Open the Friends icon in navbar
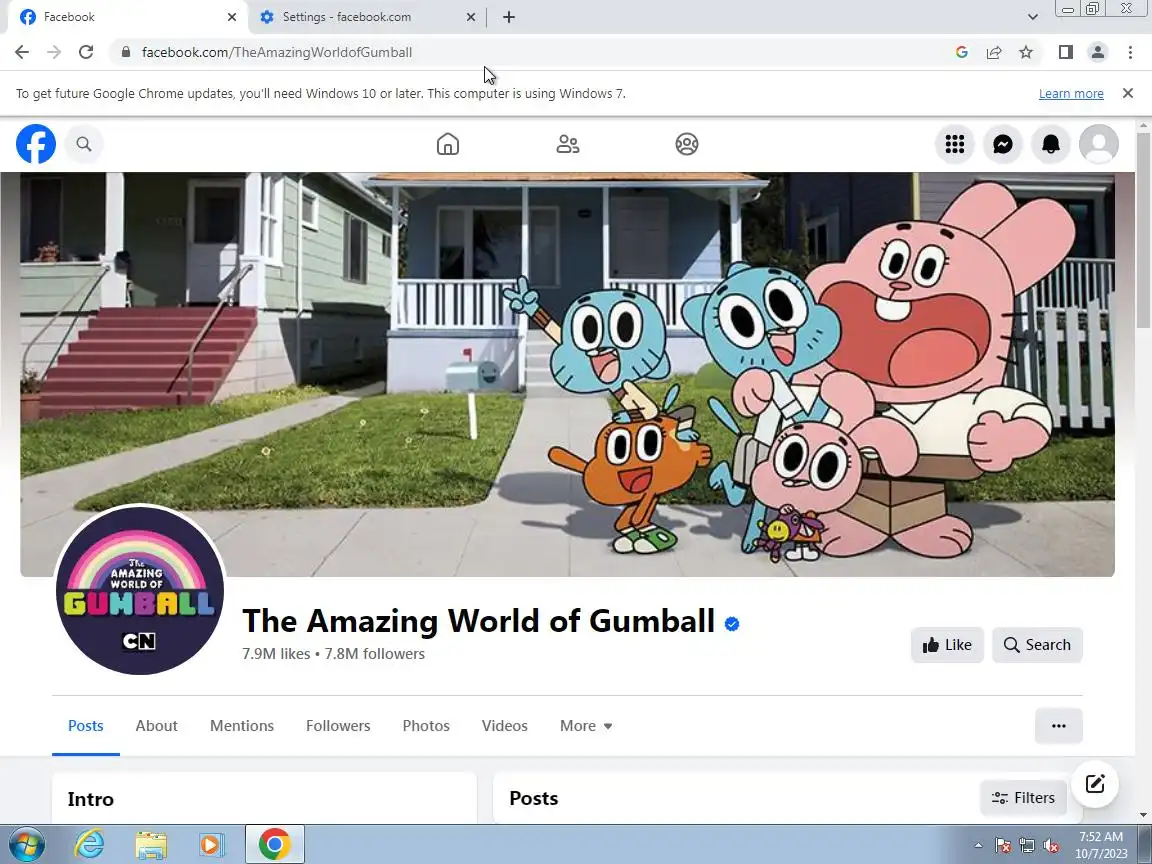Image resolution: width=1152 pixels, height=864 pixels. pos(567,144)
